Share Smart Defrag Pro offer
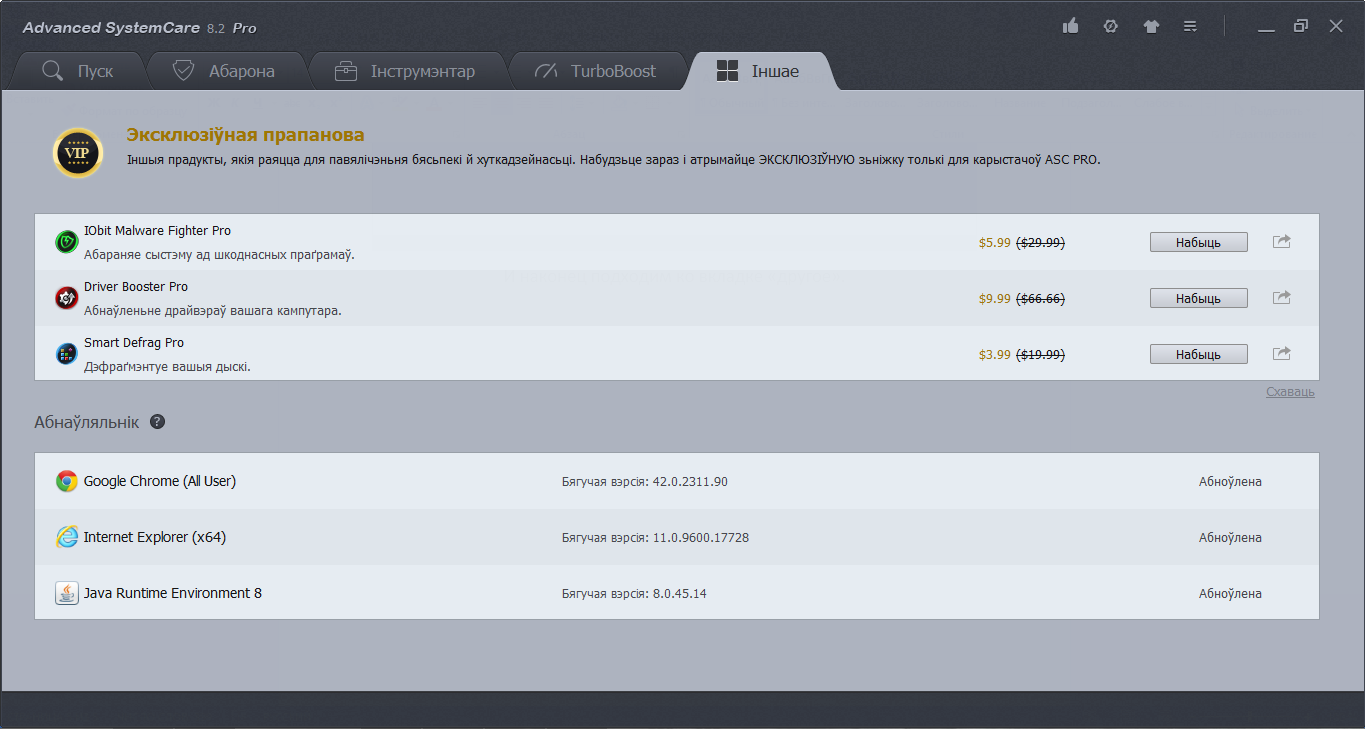 click(1281, 353)
